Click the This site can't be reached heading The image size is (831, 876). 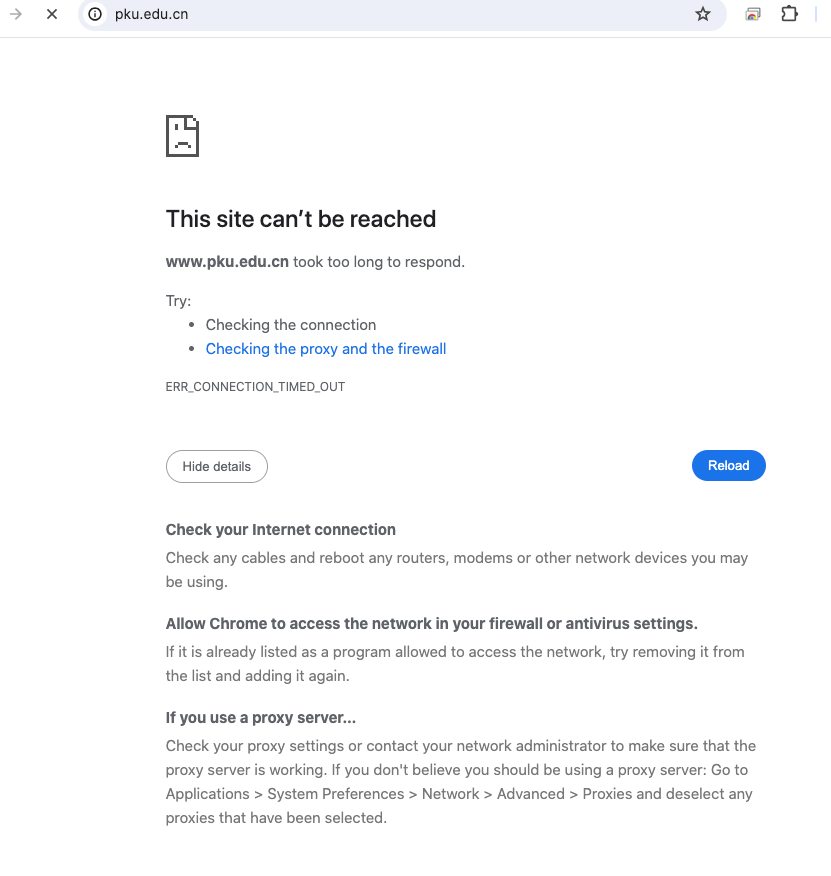(x=301, y=219)
